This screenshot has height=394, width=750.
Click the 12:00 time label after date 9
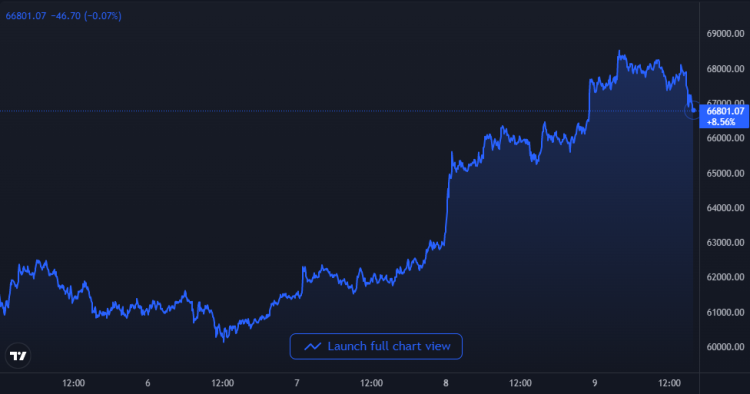[669, 383]
